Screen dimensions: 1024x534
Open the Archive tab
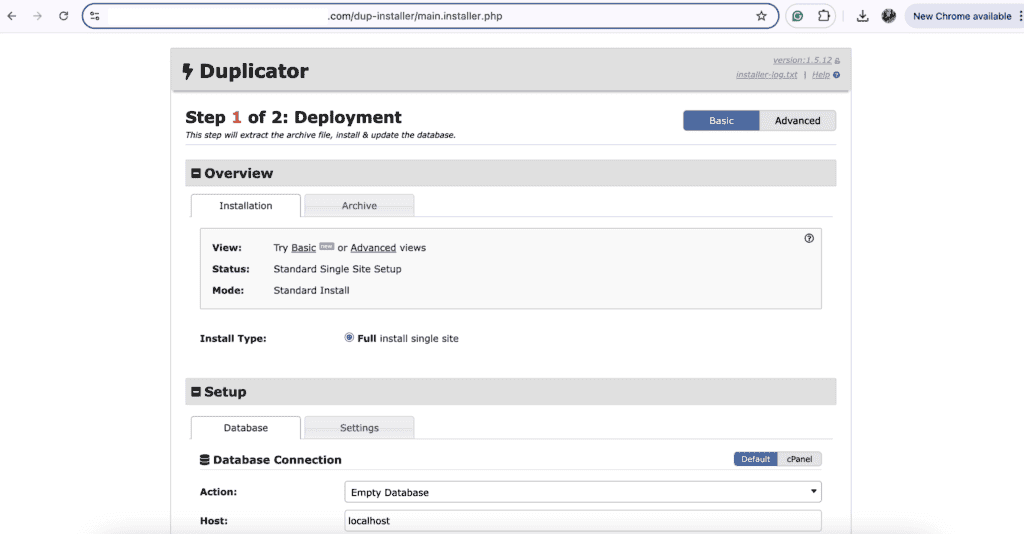pyautogui.click(x=359, y=206)
